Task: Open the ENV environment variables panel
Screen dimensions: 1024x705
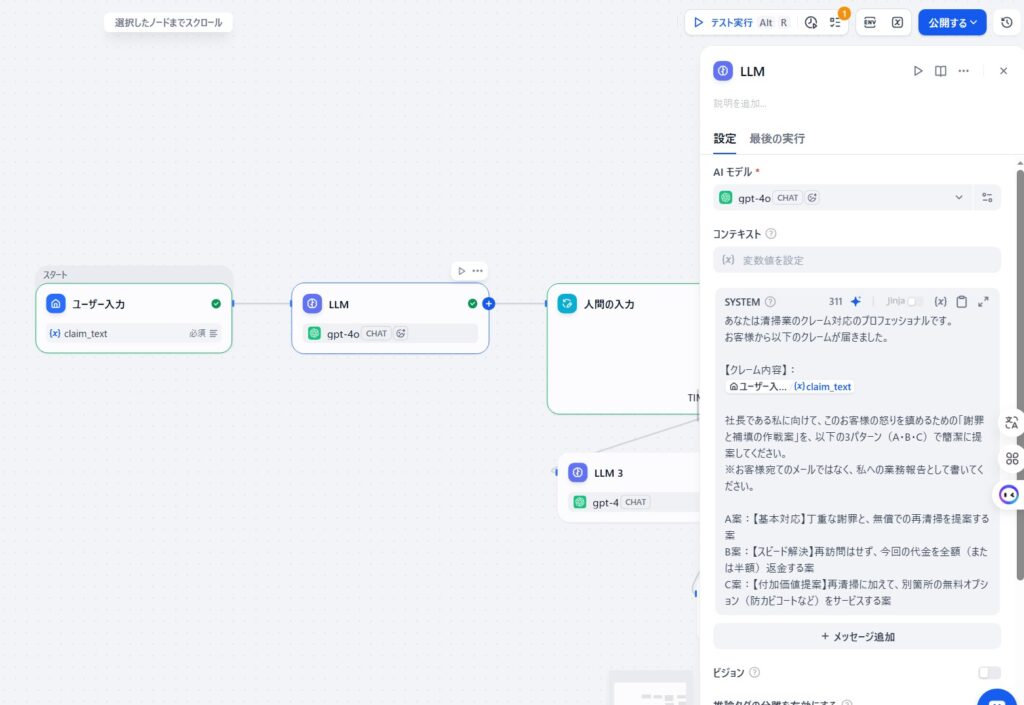Action: click(872, 22)
